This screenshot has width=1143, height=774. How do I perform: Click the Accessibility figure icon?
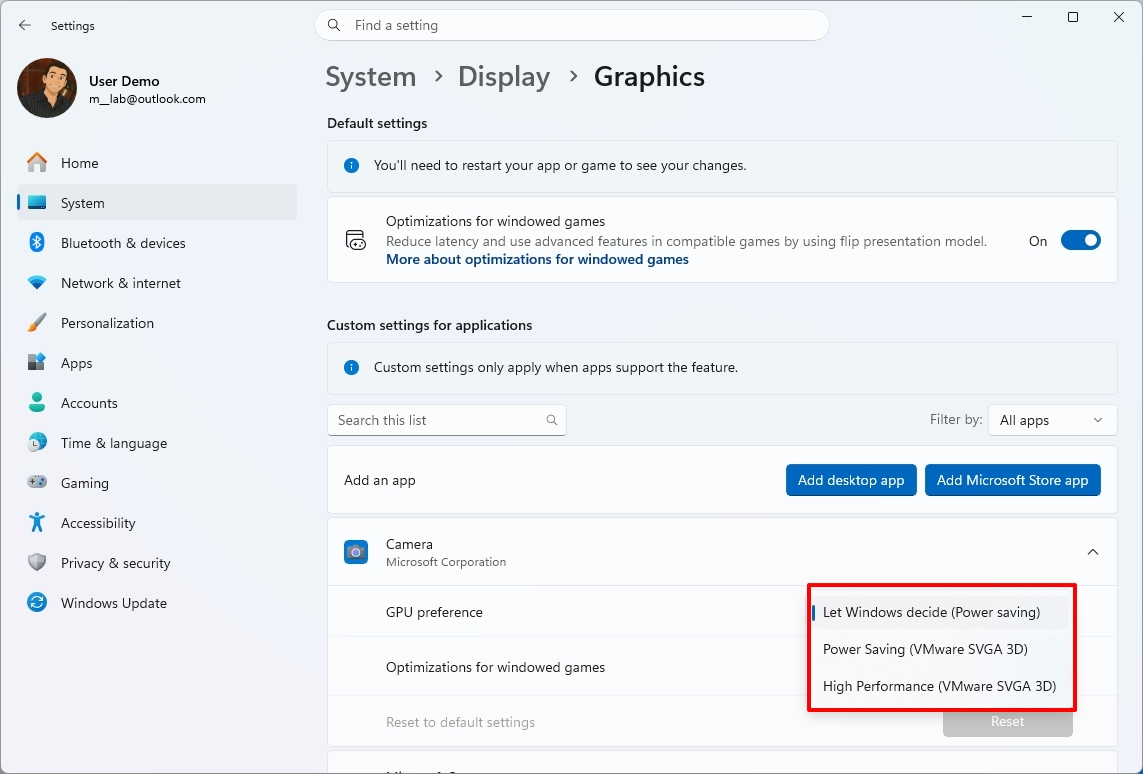point(36,522)
